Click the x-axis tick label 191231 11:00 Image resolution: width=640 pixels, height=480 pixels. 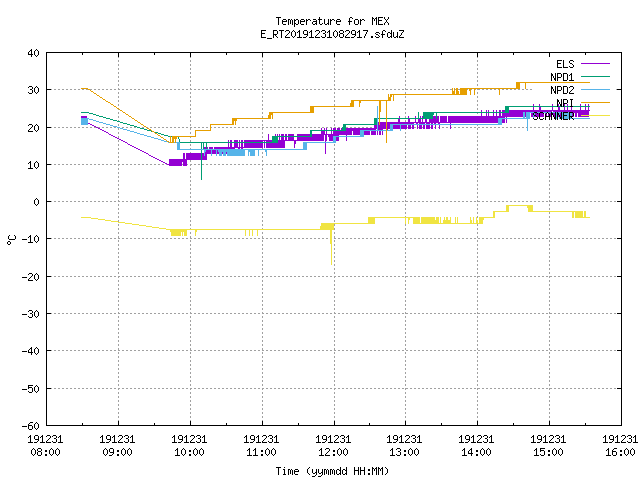coord(261,446)
